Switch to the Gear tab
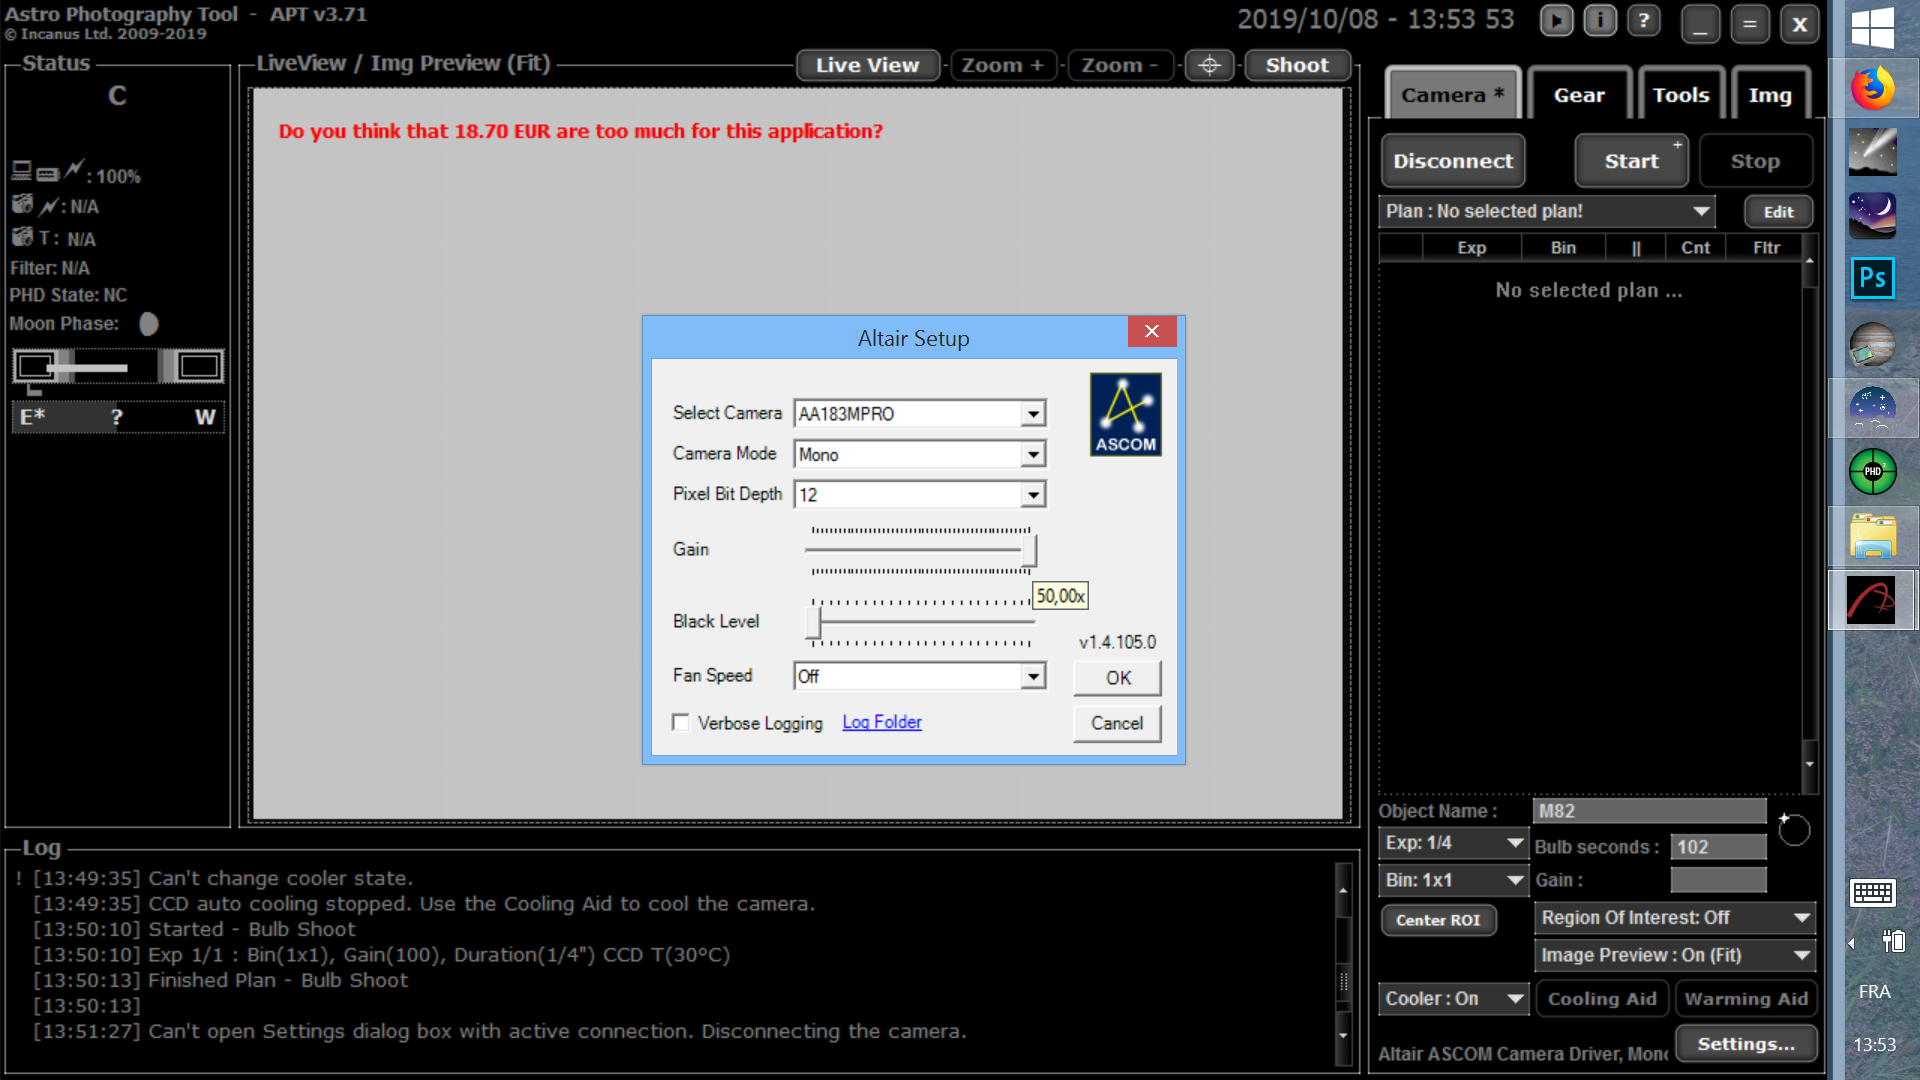Screen dimensions: 1920x1080 (x=1578, y=95)
